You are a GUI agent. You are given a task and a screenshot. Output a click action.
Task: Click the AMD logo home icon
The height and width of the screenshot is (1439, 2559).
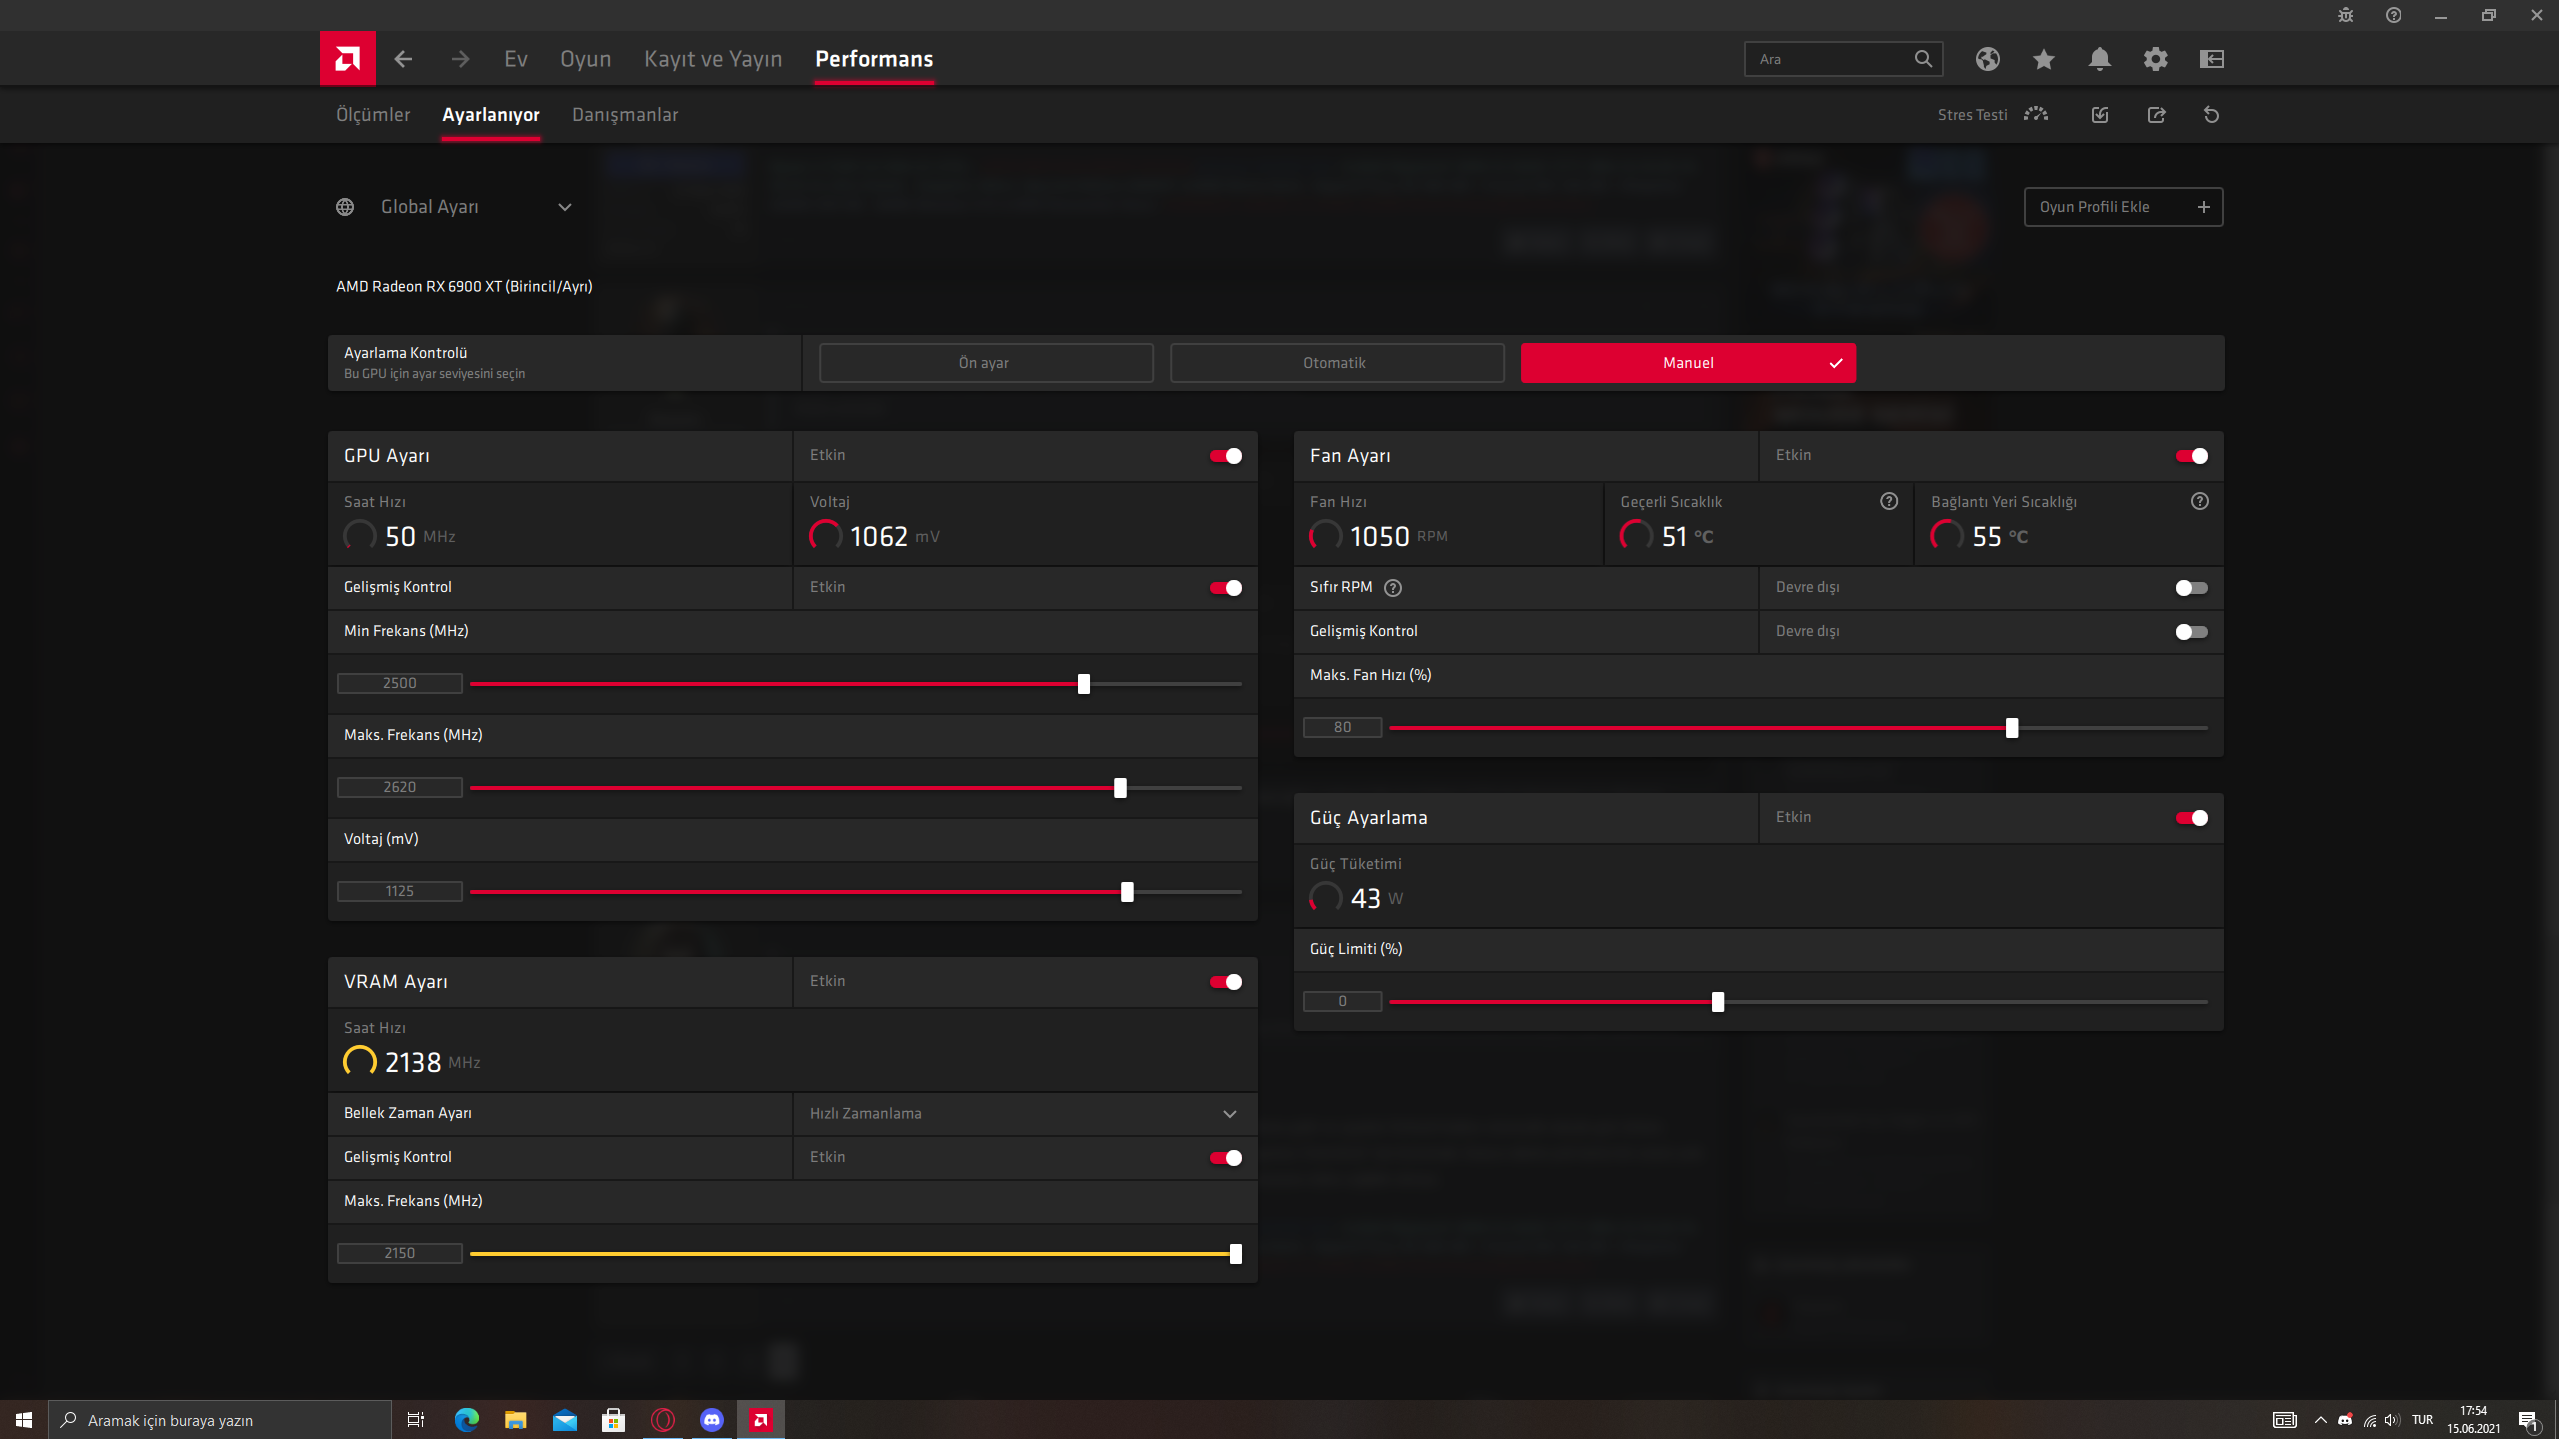pos(347,59)
